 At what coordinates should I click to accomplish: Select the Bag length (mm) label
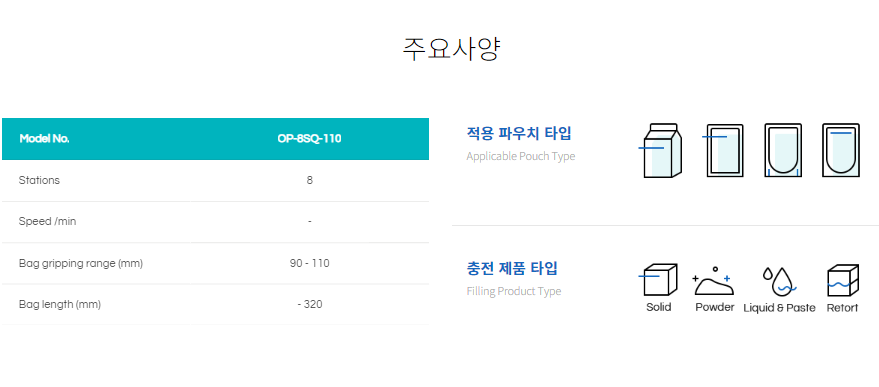[x=59, y=305]
